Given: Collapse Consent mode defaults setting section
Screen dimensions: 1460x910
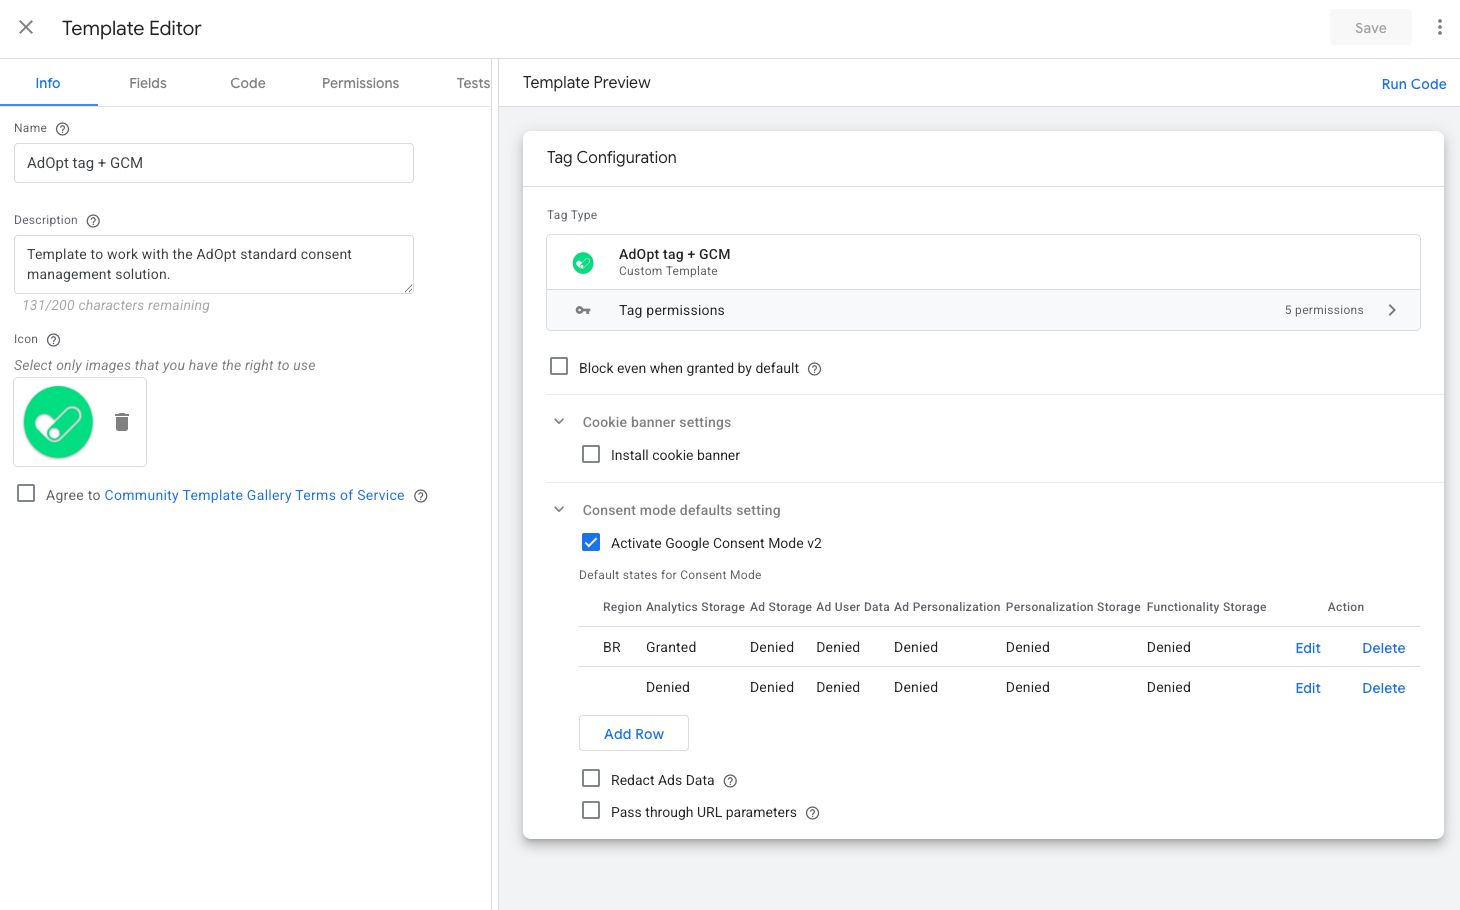Looking at the screenshot, I should click(559, 509).
